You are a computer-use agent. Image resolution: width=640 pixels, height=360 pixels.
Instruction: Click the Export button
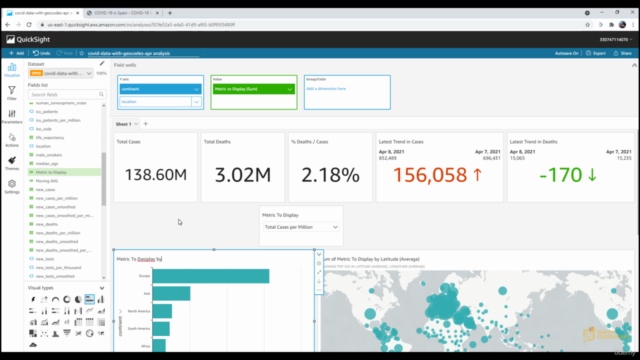[x=596, y=53]
